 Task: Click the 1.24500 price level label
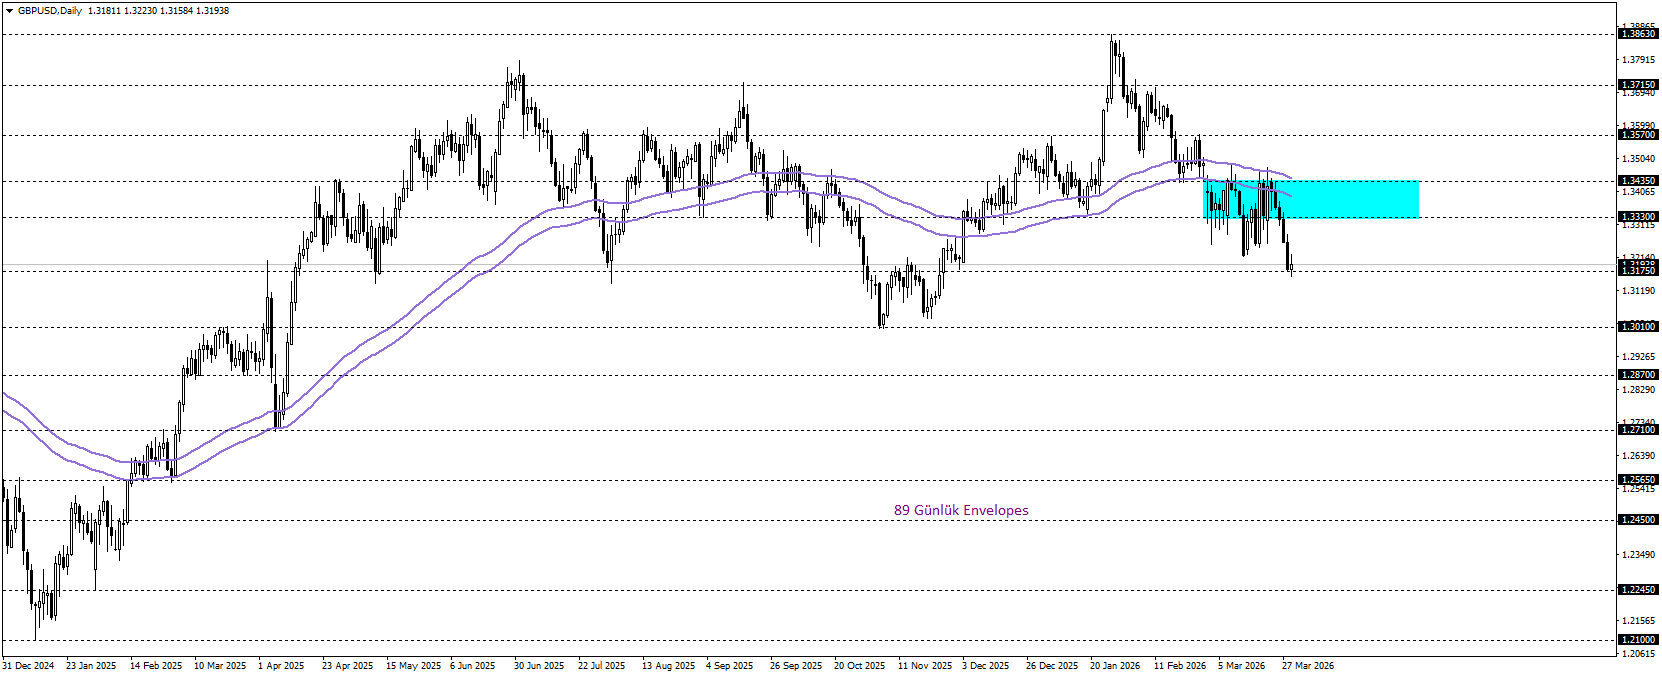click(x=1638, y=520)
